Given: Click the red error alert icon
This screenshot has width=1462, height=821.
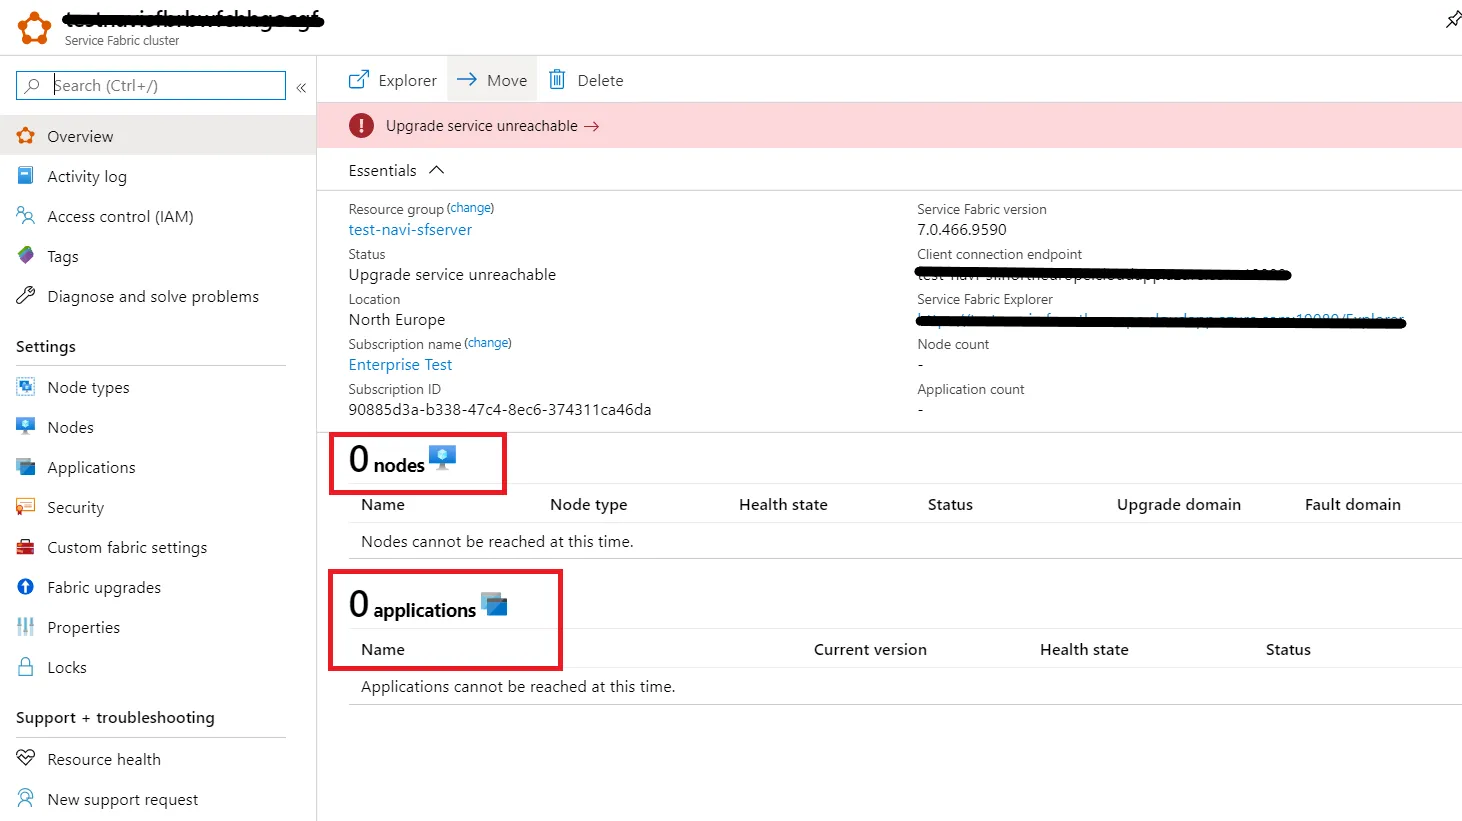Looking at the screenshot, I should coord(361,126).
